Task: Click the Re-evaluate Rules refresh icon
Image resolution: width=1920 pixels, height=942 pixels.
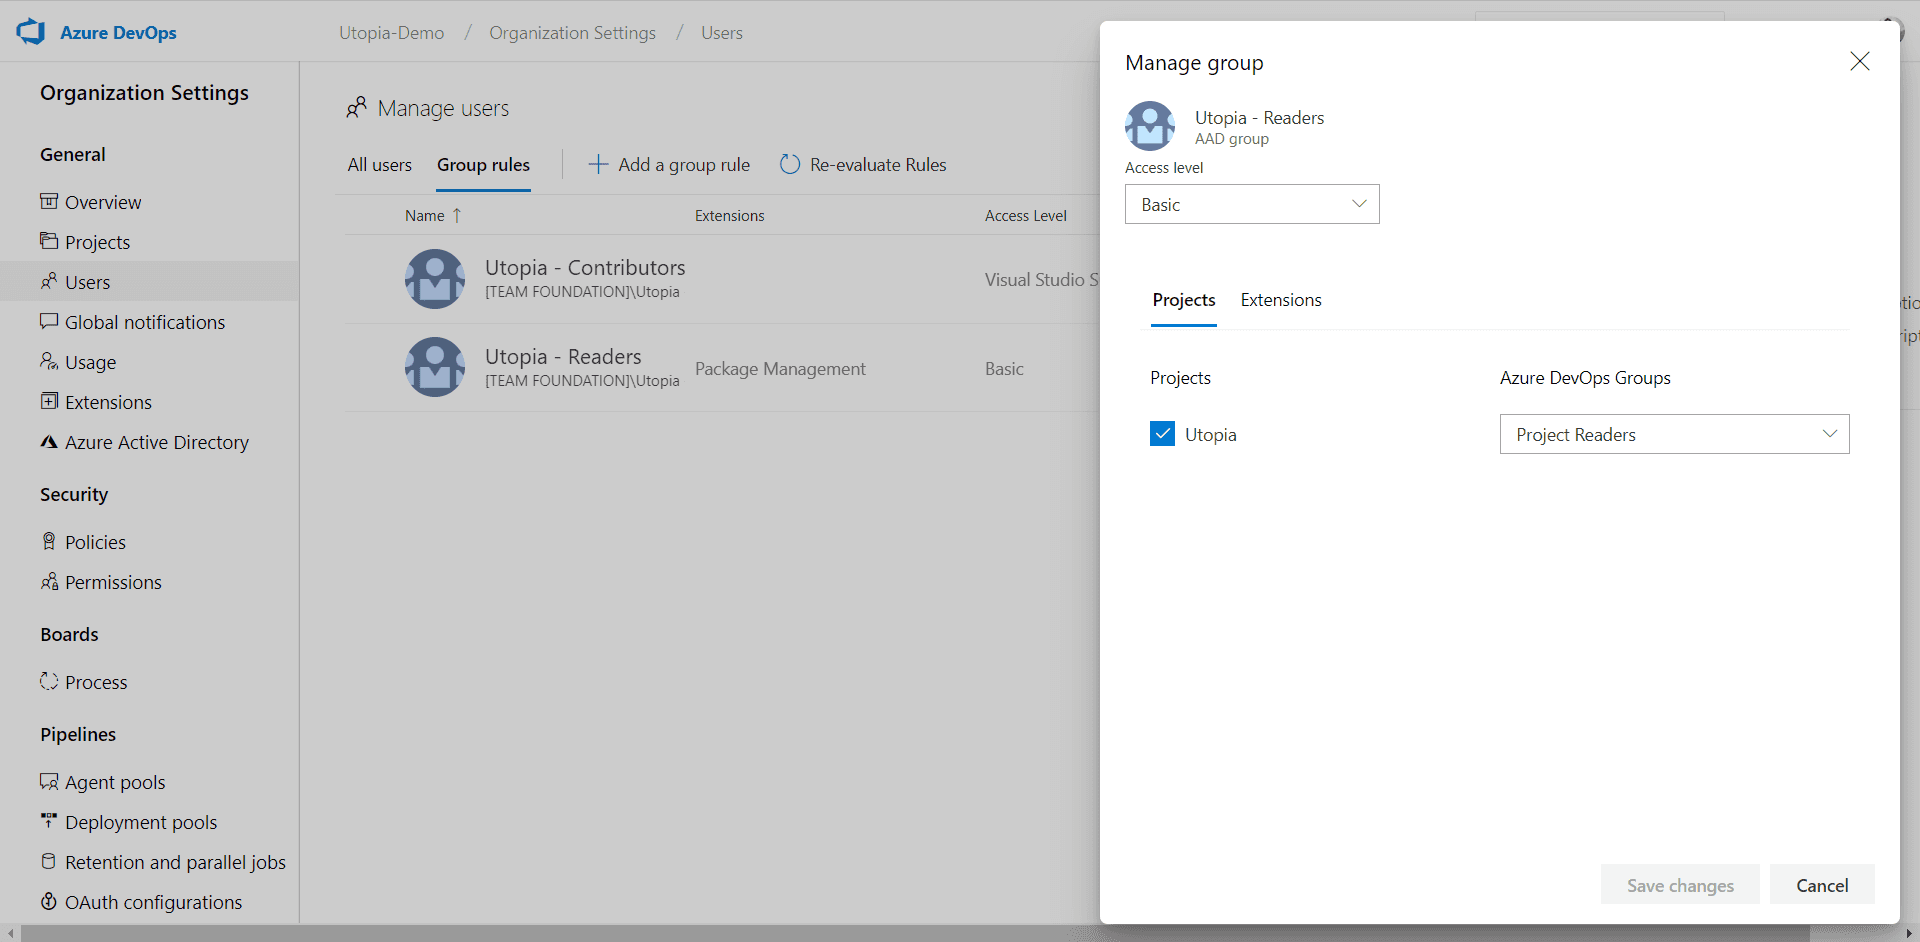Action: coord(790,164)
